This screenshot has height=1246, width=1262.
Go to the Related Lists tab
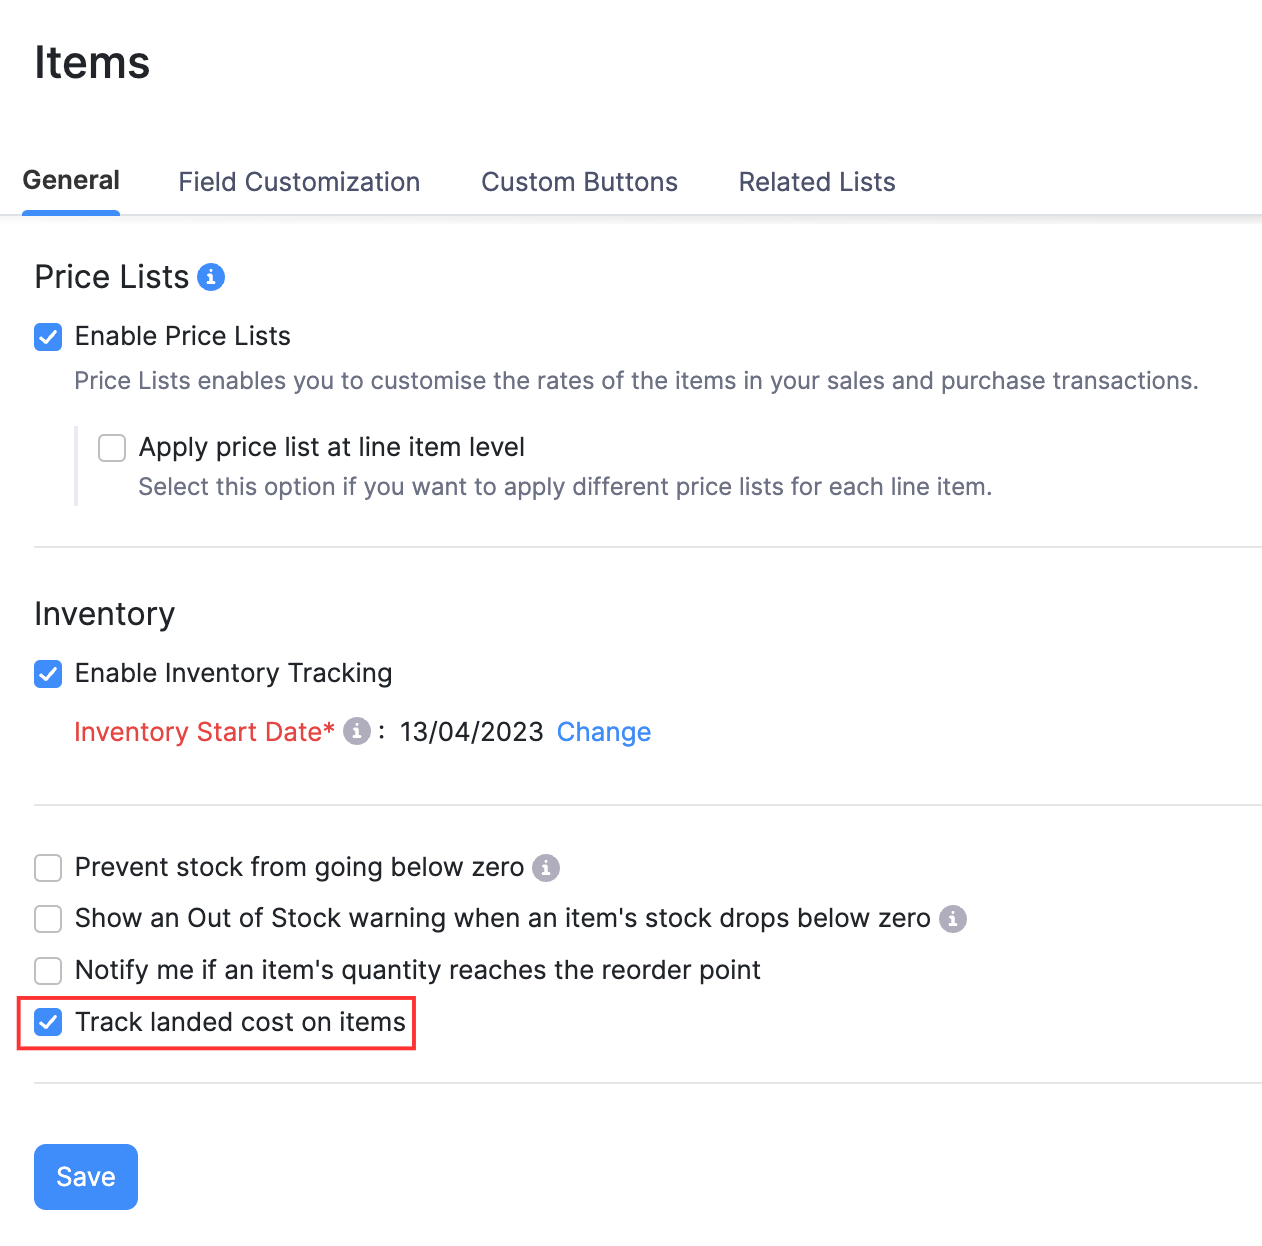click(817, 182)
